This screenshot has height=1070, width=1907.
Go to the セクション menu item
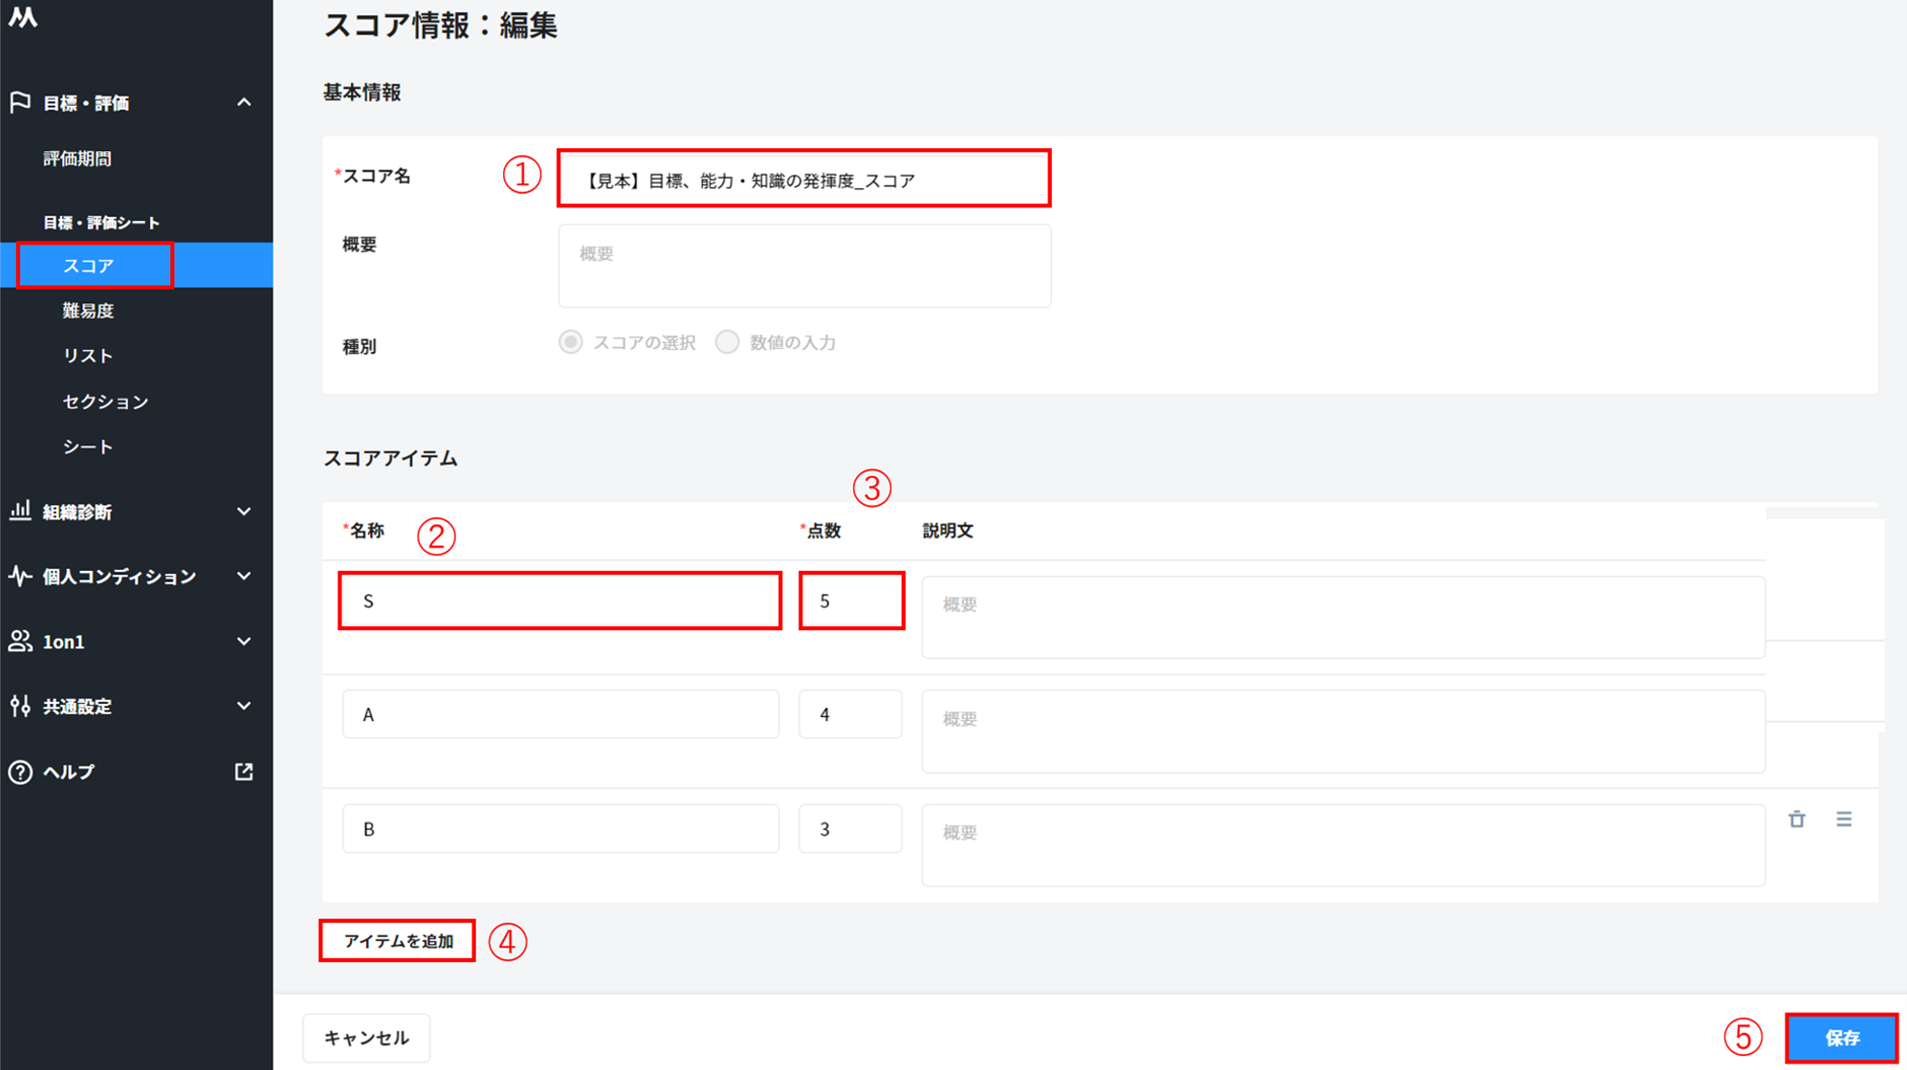(105, 401)
